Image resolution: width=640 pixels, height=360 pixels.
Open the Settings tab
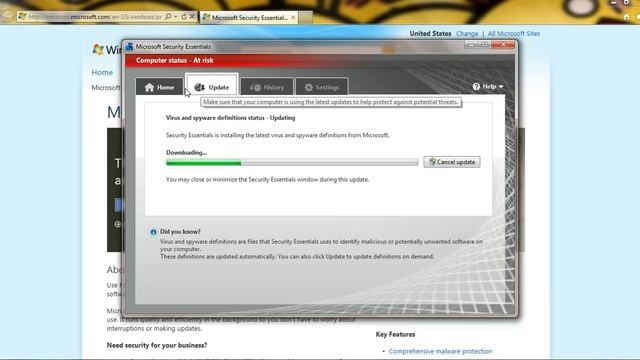(322, 87)
